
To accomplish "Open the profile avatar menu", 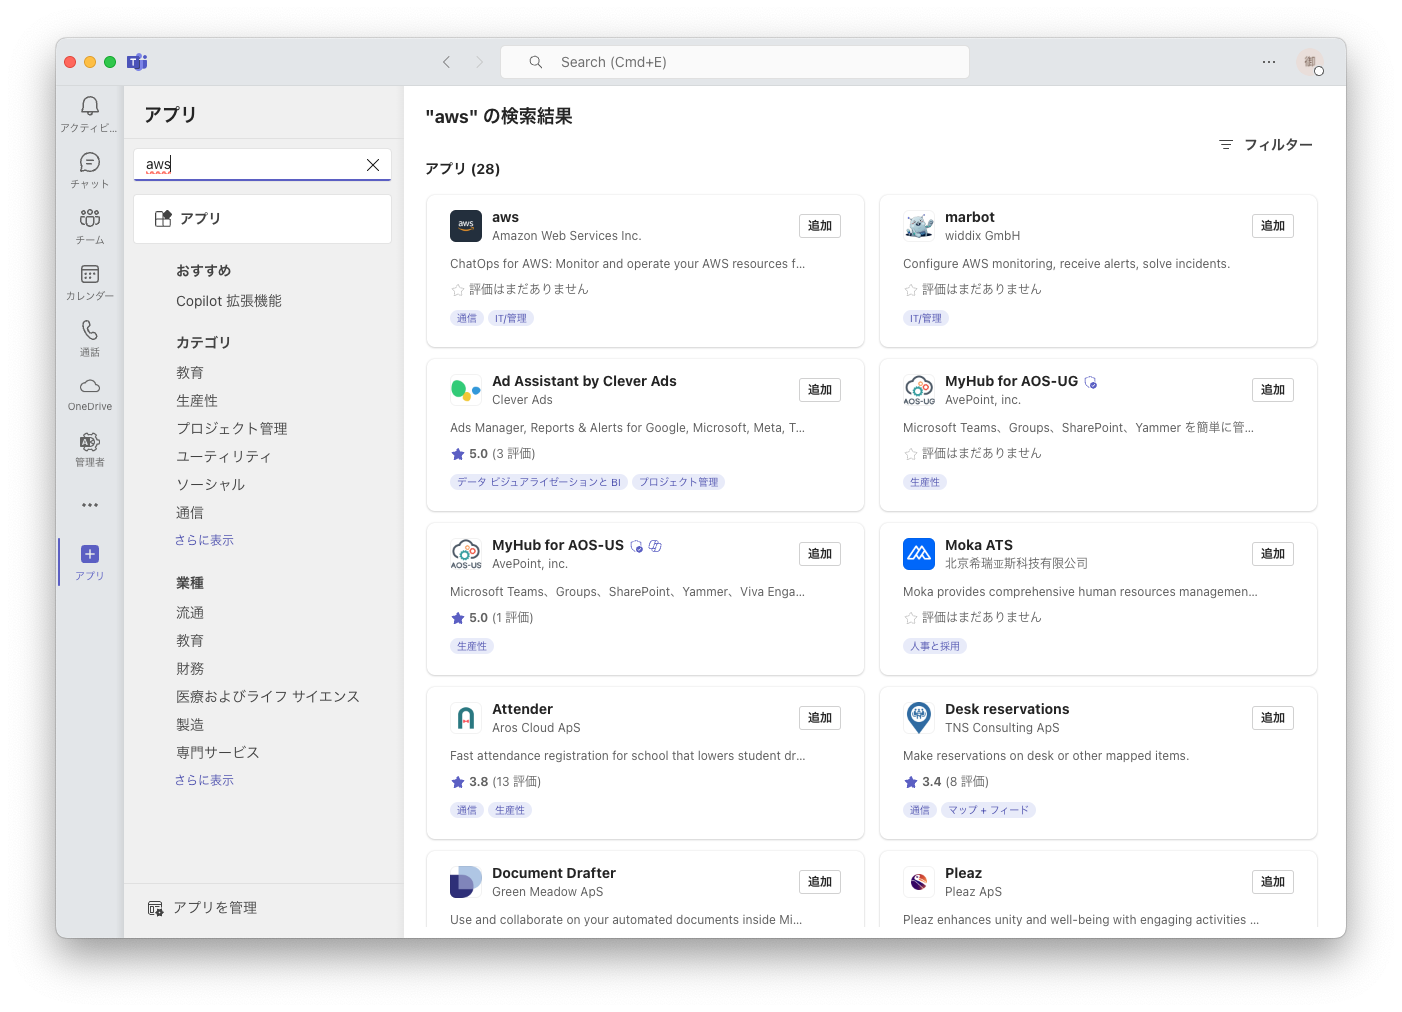I will (1310, 62).
